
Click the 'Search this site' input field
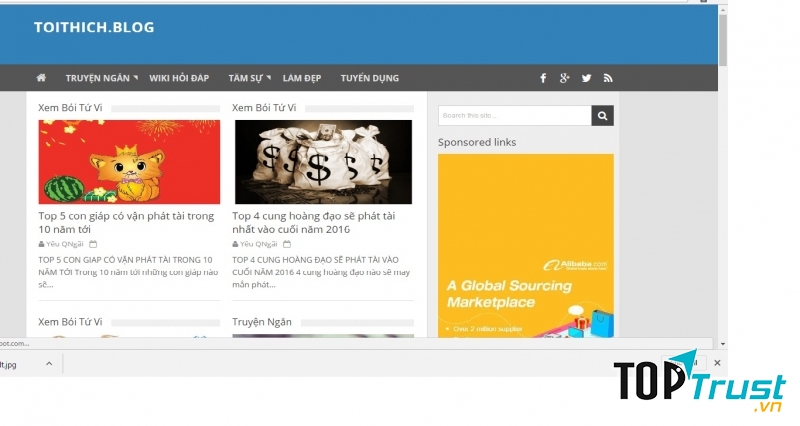click(x=514, y=116)
